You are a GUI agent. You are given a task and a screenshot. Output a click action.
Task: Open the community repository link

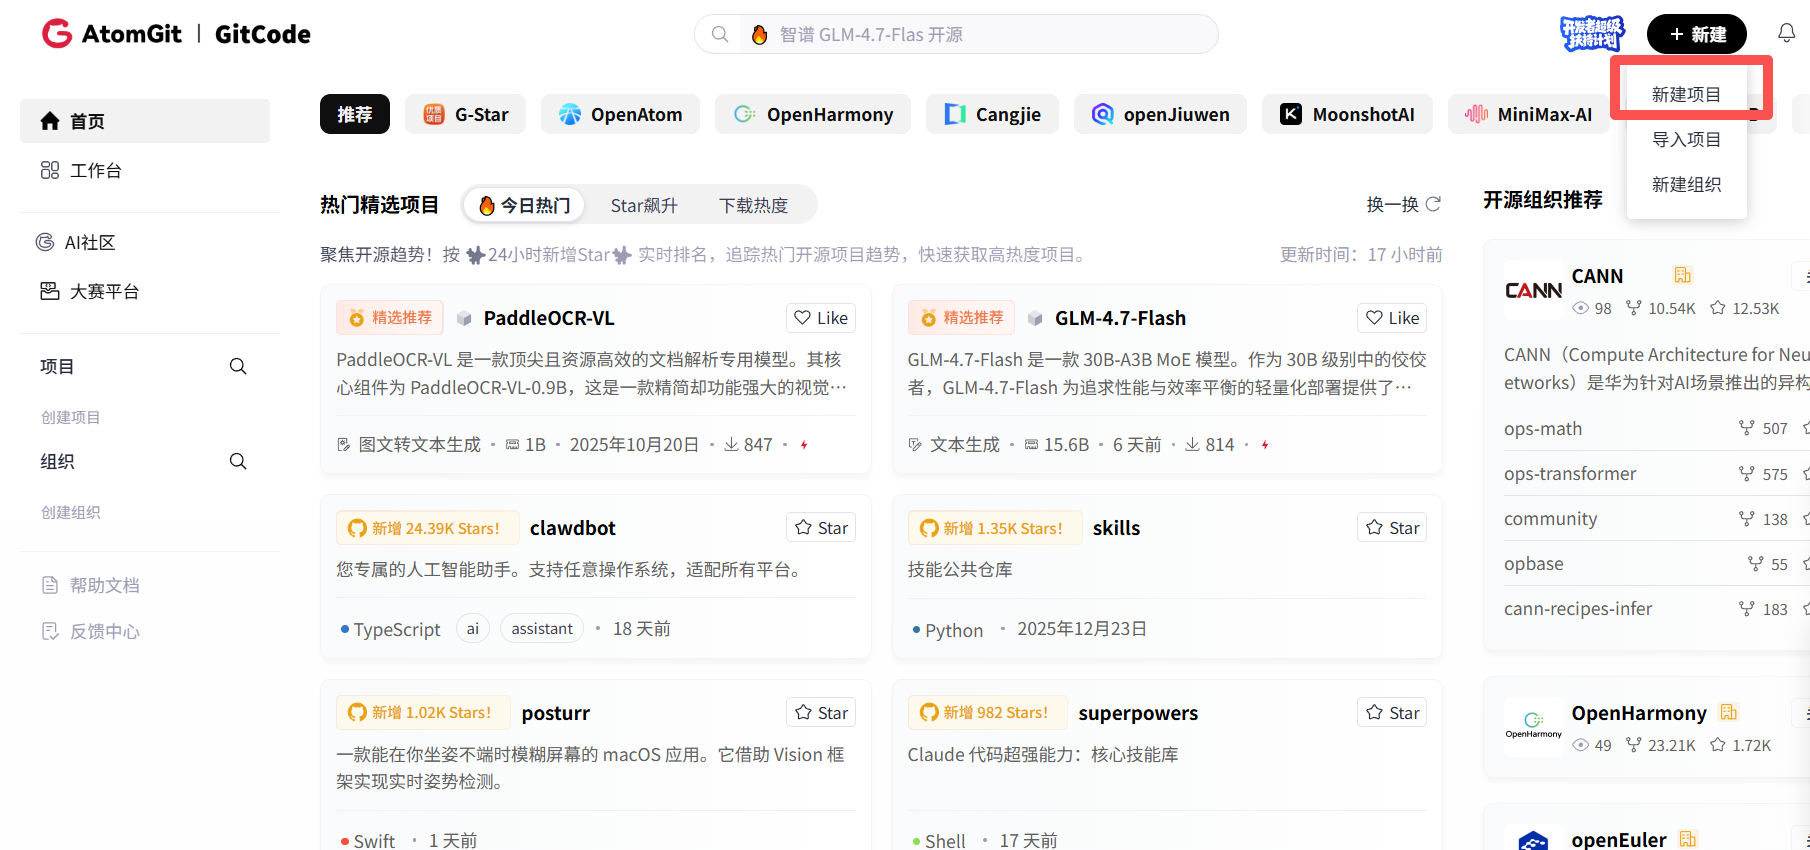[1551, 518]
